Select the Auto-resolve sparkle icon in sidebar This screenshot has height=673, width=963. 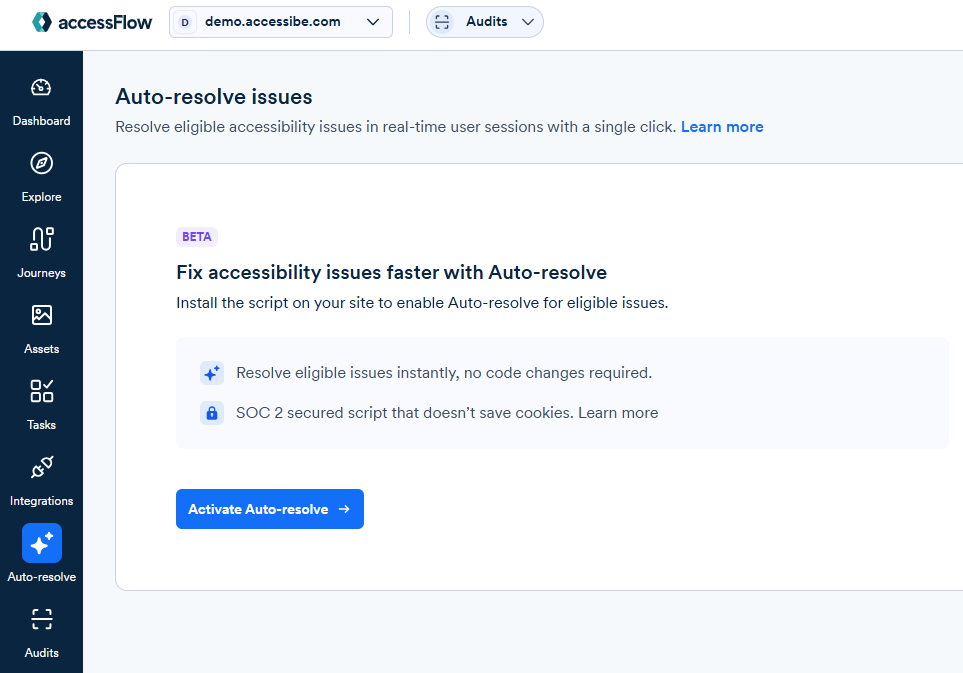tap(42, 543)
